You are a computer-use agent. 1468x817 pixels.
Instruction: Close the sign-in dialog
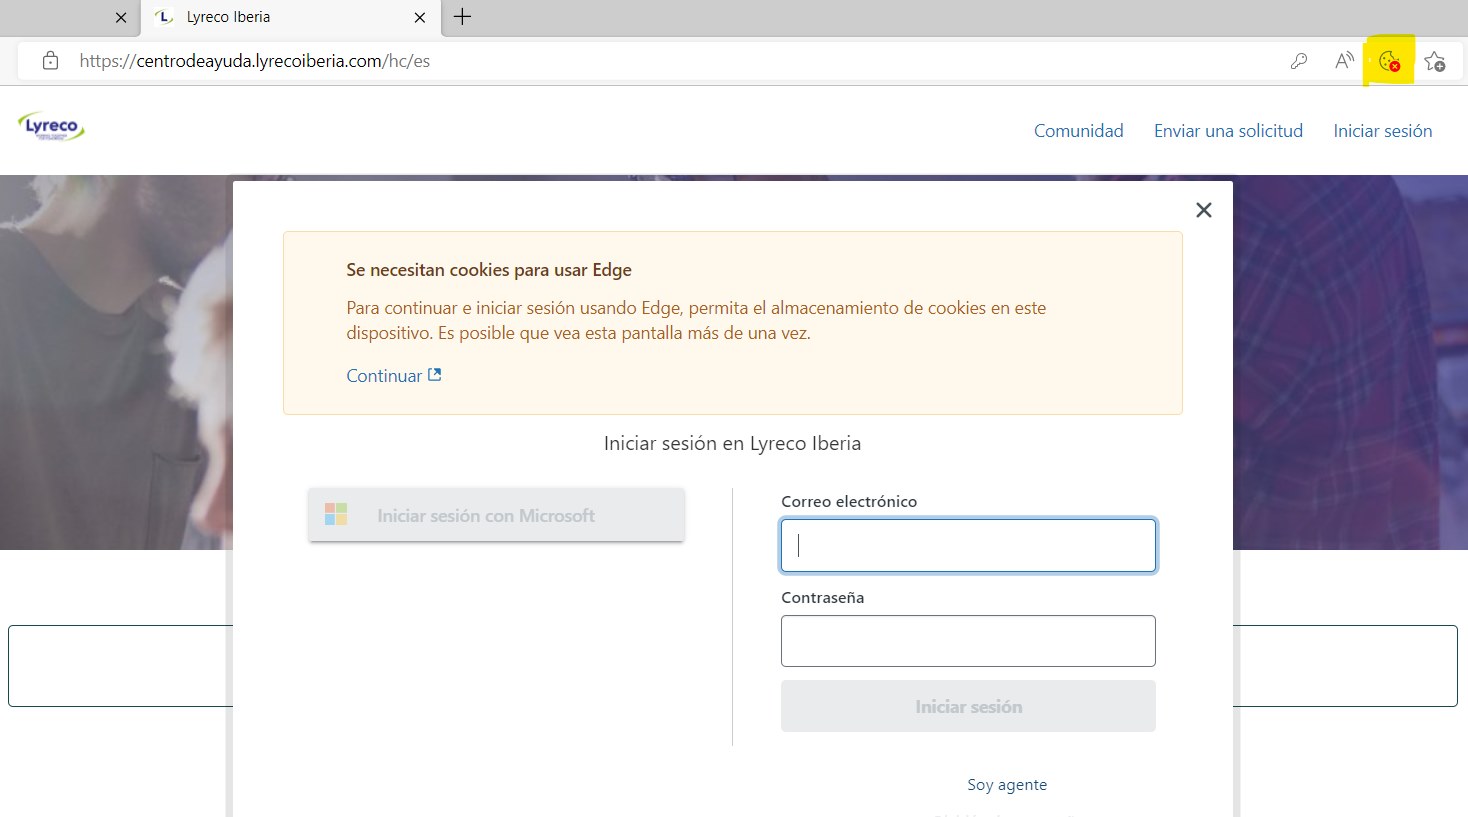[1204, 210]
